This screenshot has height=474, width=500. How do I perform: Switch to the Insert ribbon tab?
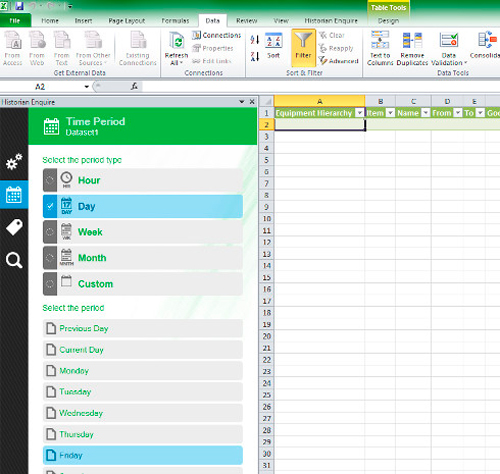coord(83,21)
